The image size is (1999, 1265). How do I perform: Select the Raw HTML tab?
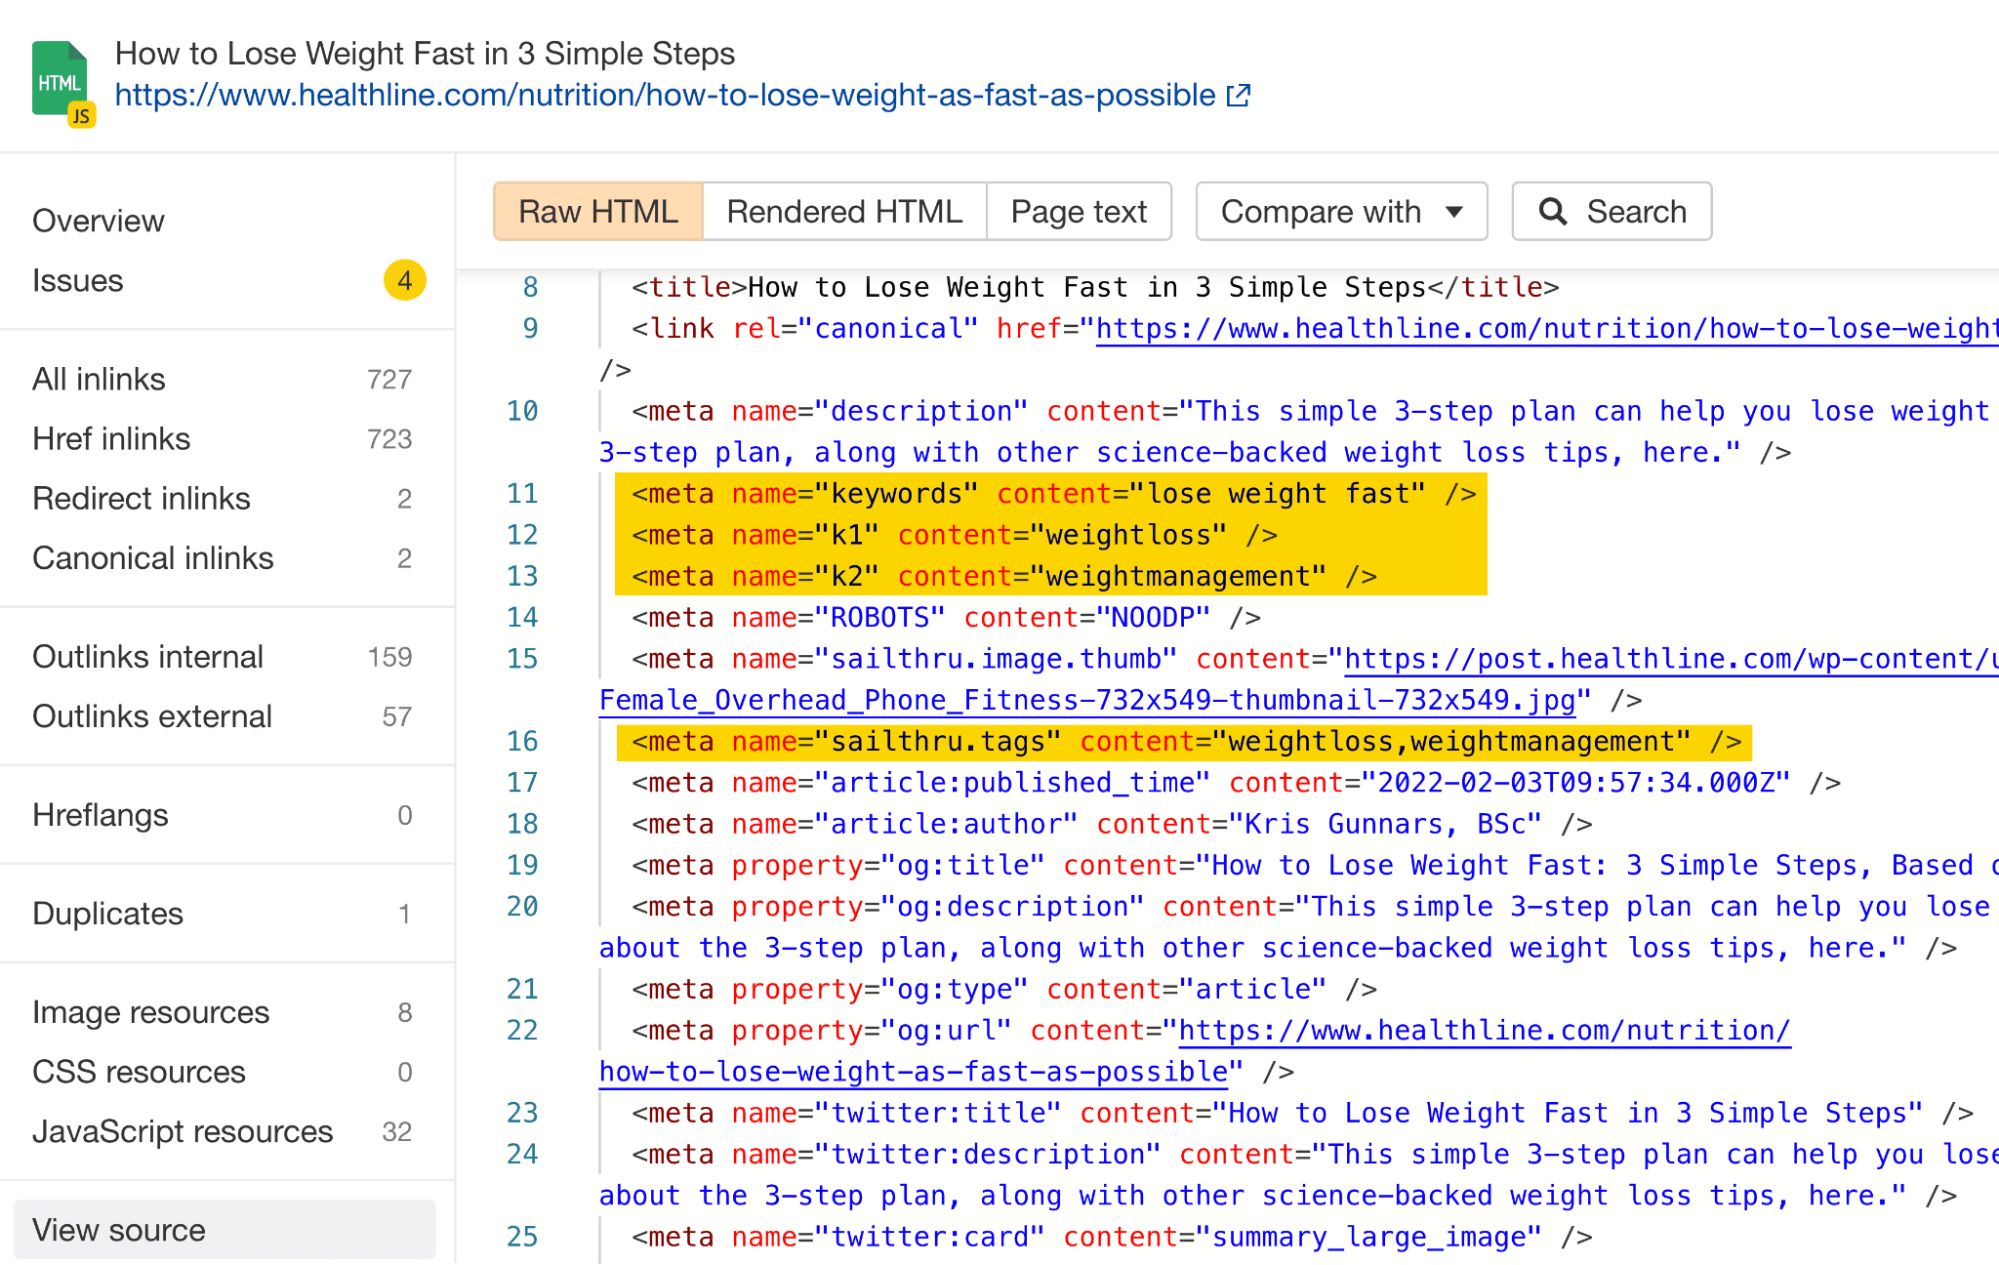tap(597, 211)
